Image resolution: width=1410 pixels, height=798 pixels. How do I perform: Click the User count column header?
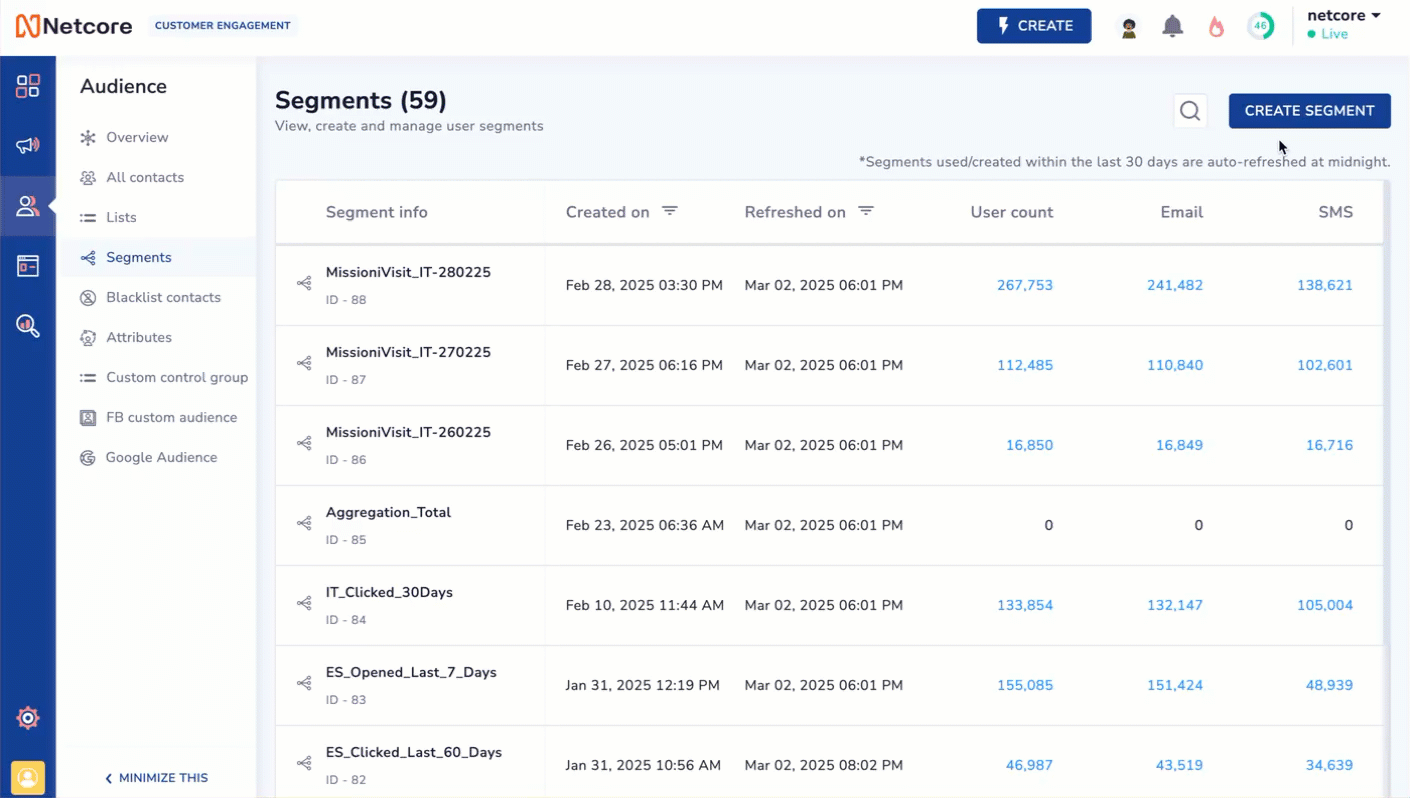[1011, 212]
